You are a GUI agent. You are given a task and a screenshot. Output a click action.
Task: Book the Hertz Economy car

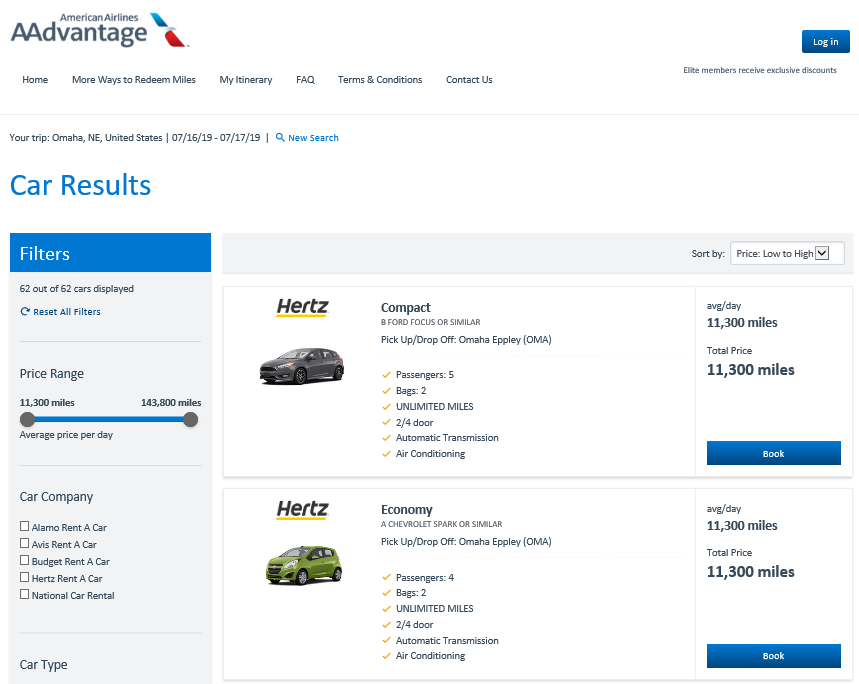click(x=774, y=656)
